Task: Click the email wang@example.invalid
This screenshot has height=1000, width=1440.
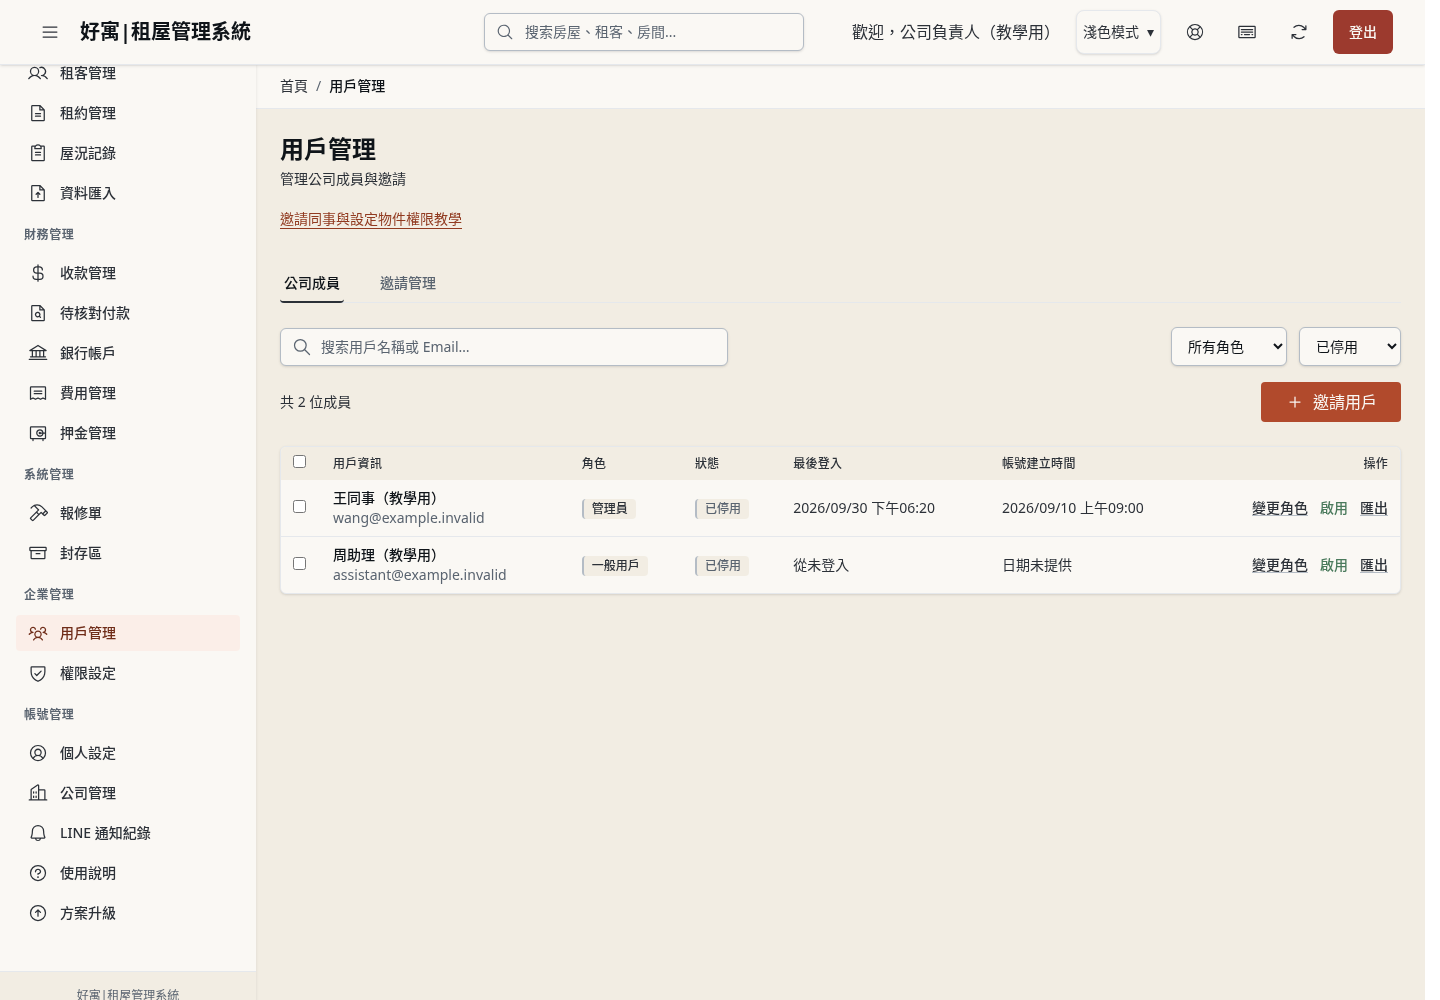Action: click(409, 518)
